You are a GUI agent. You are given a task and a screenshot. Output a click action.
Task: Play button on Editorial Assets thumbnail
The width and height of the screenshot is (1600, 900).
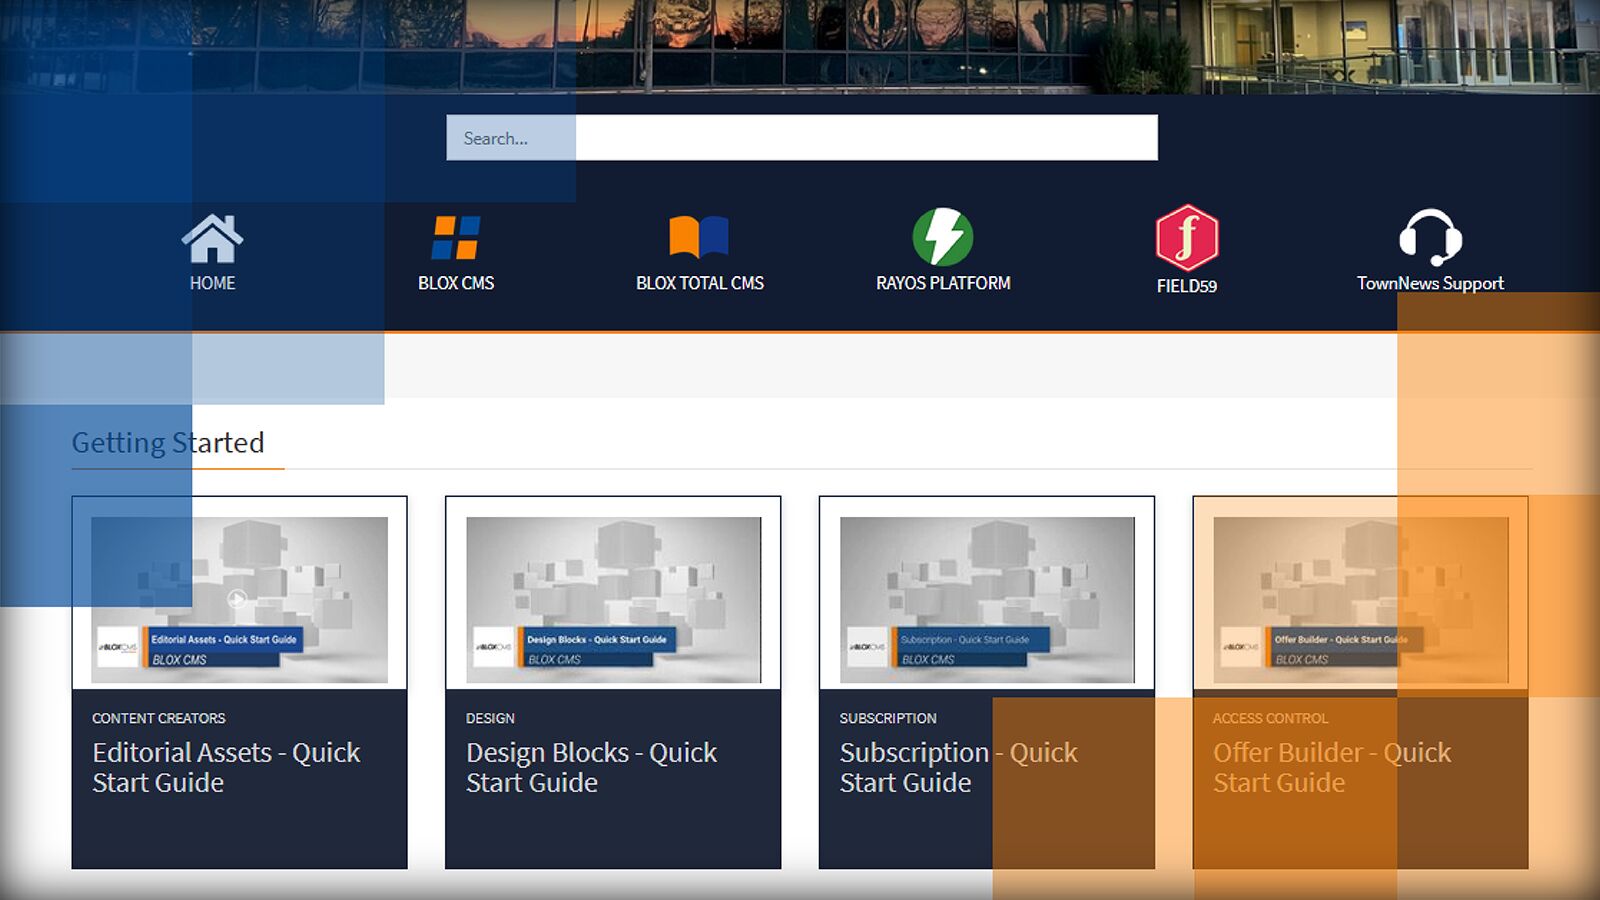click(x=237, y=599)
